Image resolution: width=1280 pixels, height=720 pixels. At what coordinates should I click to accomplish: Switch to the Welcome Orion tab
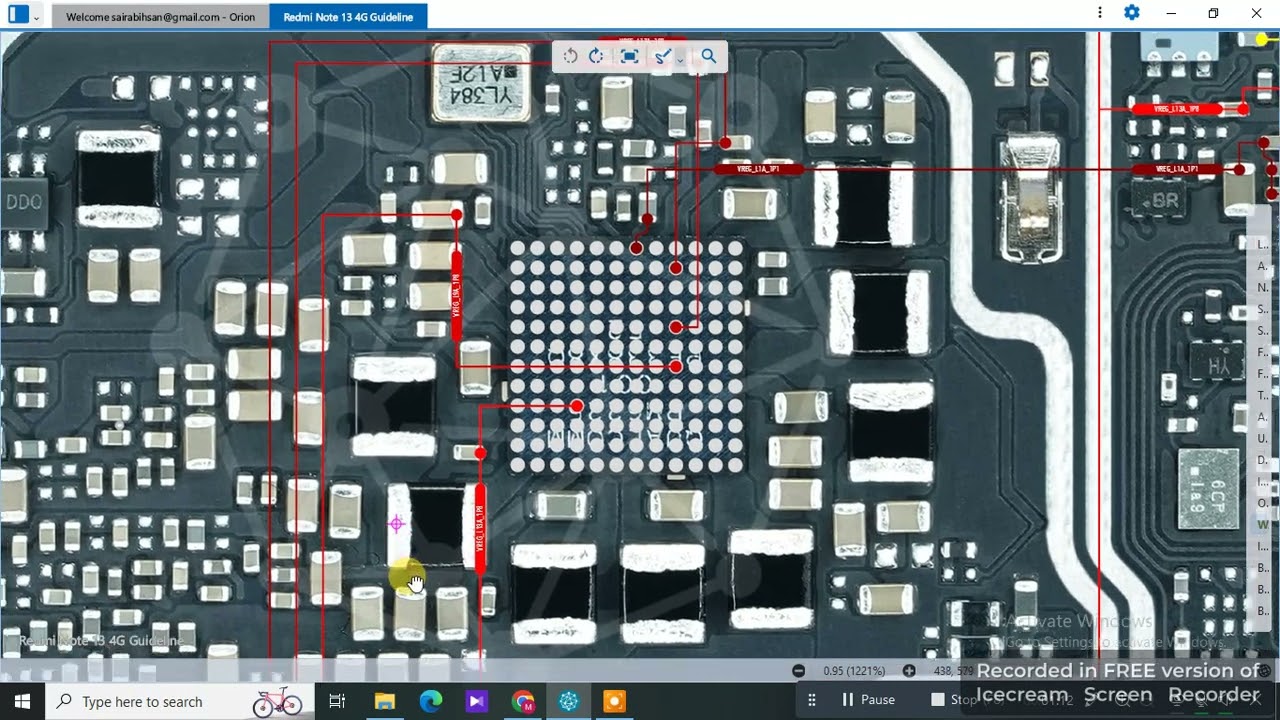(x=160, y=17)
